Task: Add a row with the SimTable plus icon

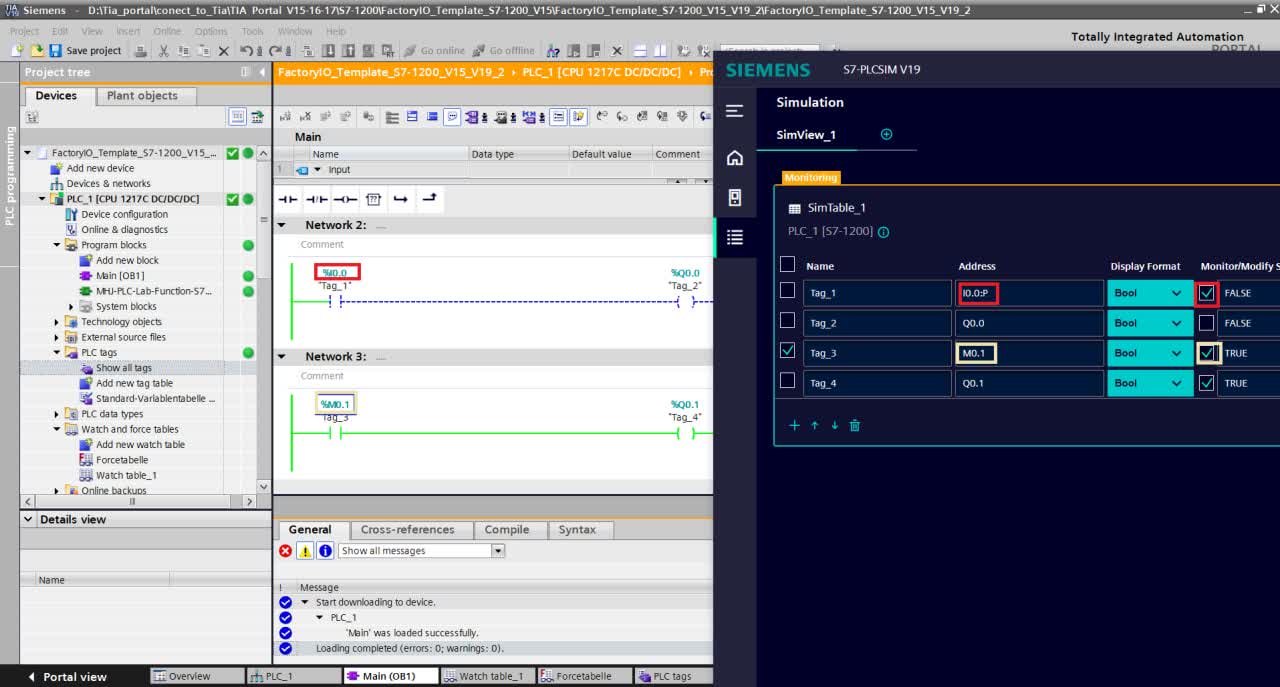Action: coord(795,425)
